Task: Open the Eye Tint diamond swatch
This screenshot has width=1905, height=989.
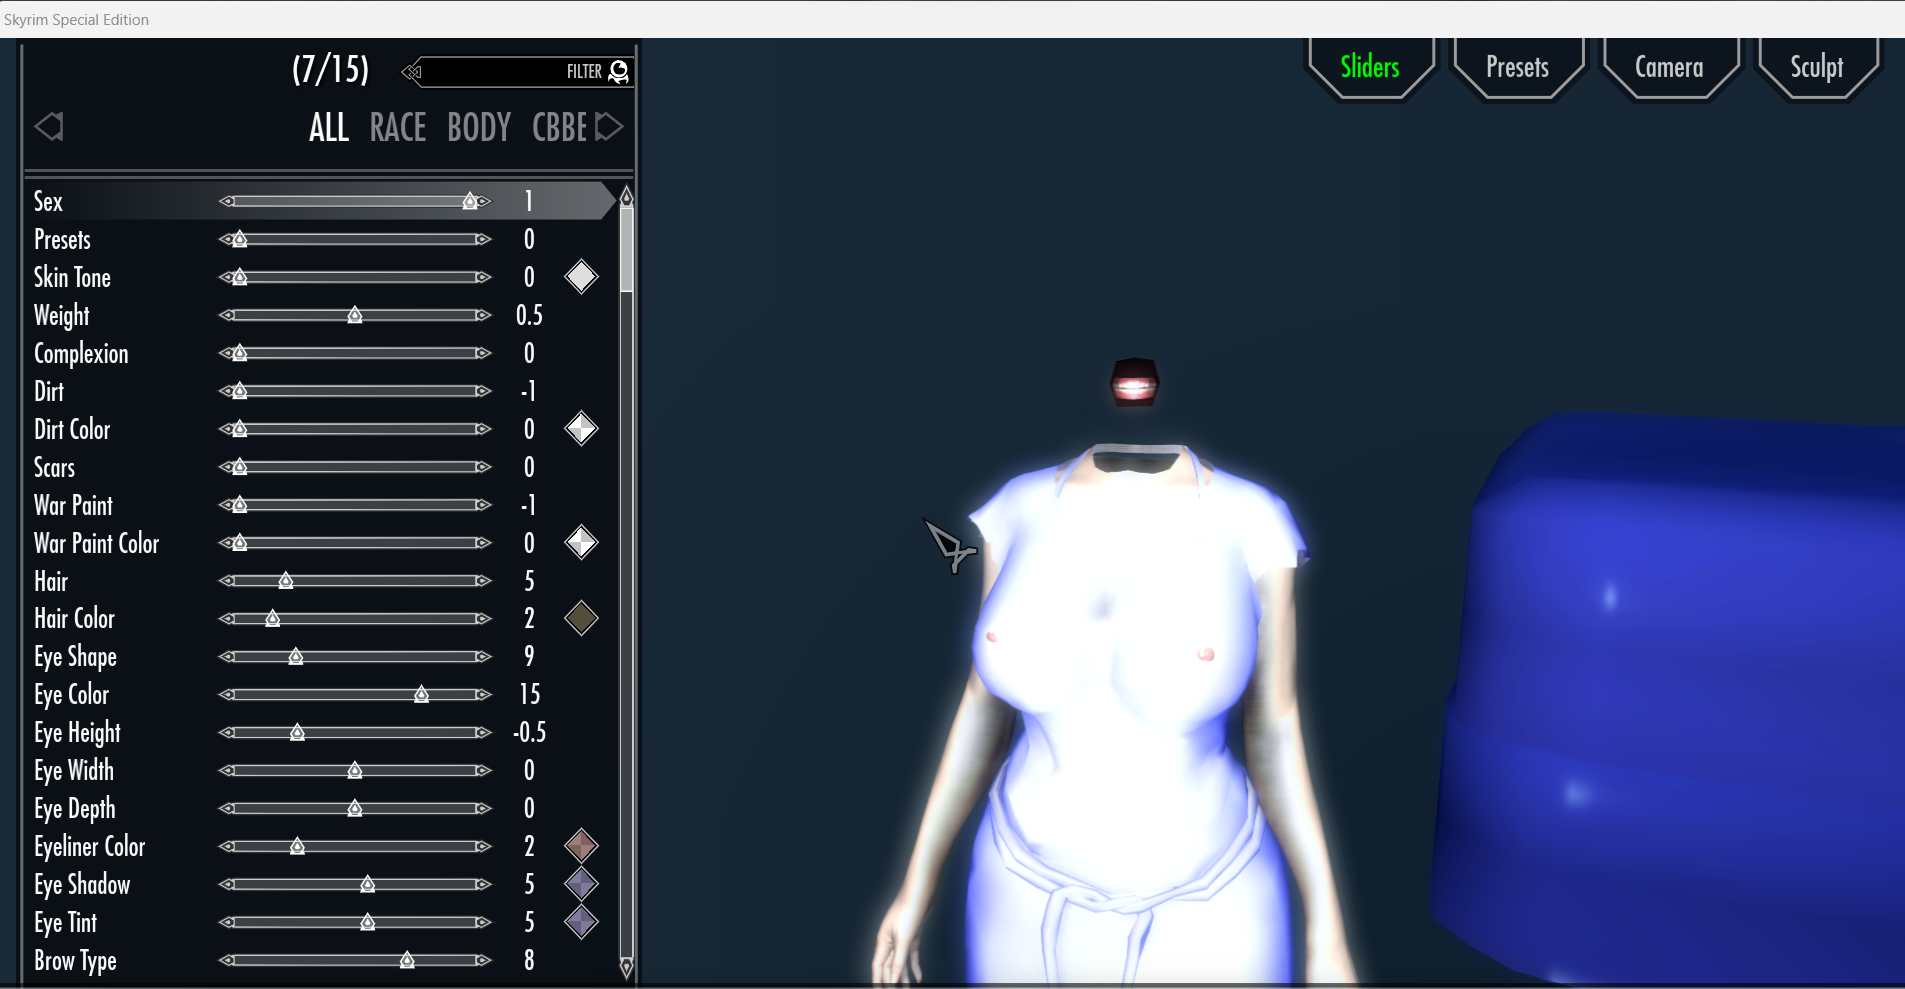Action: 581,922
